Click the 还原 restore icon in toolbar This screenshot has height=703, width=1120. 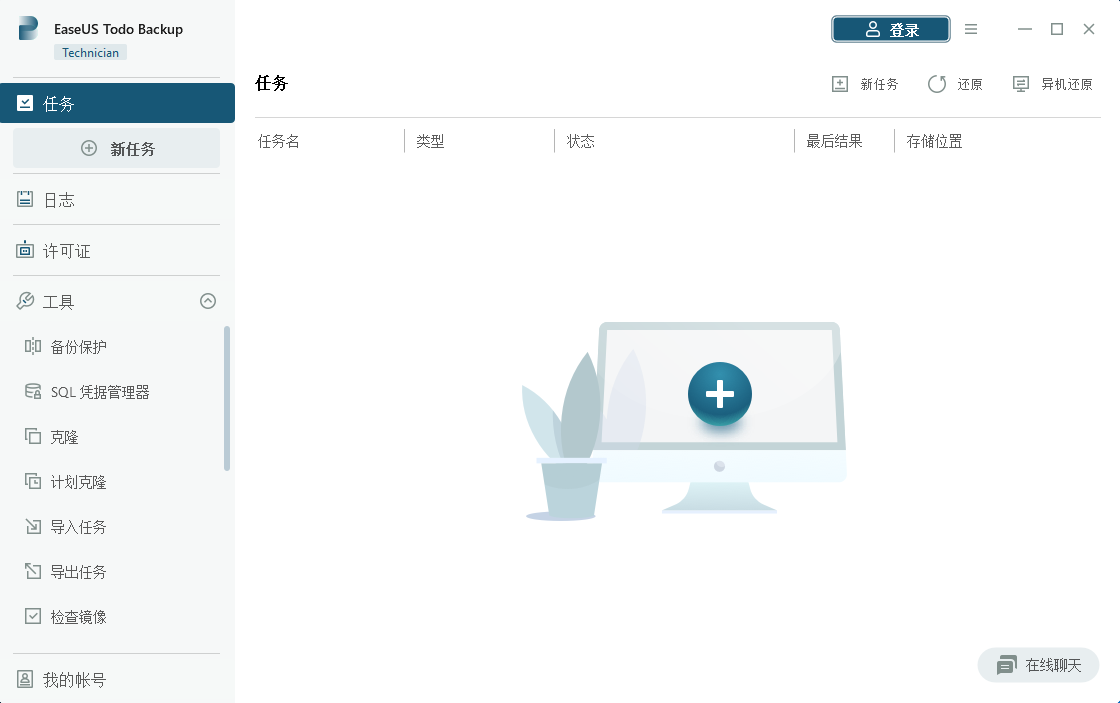point(937,84)
